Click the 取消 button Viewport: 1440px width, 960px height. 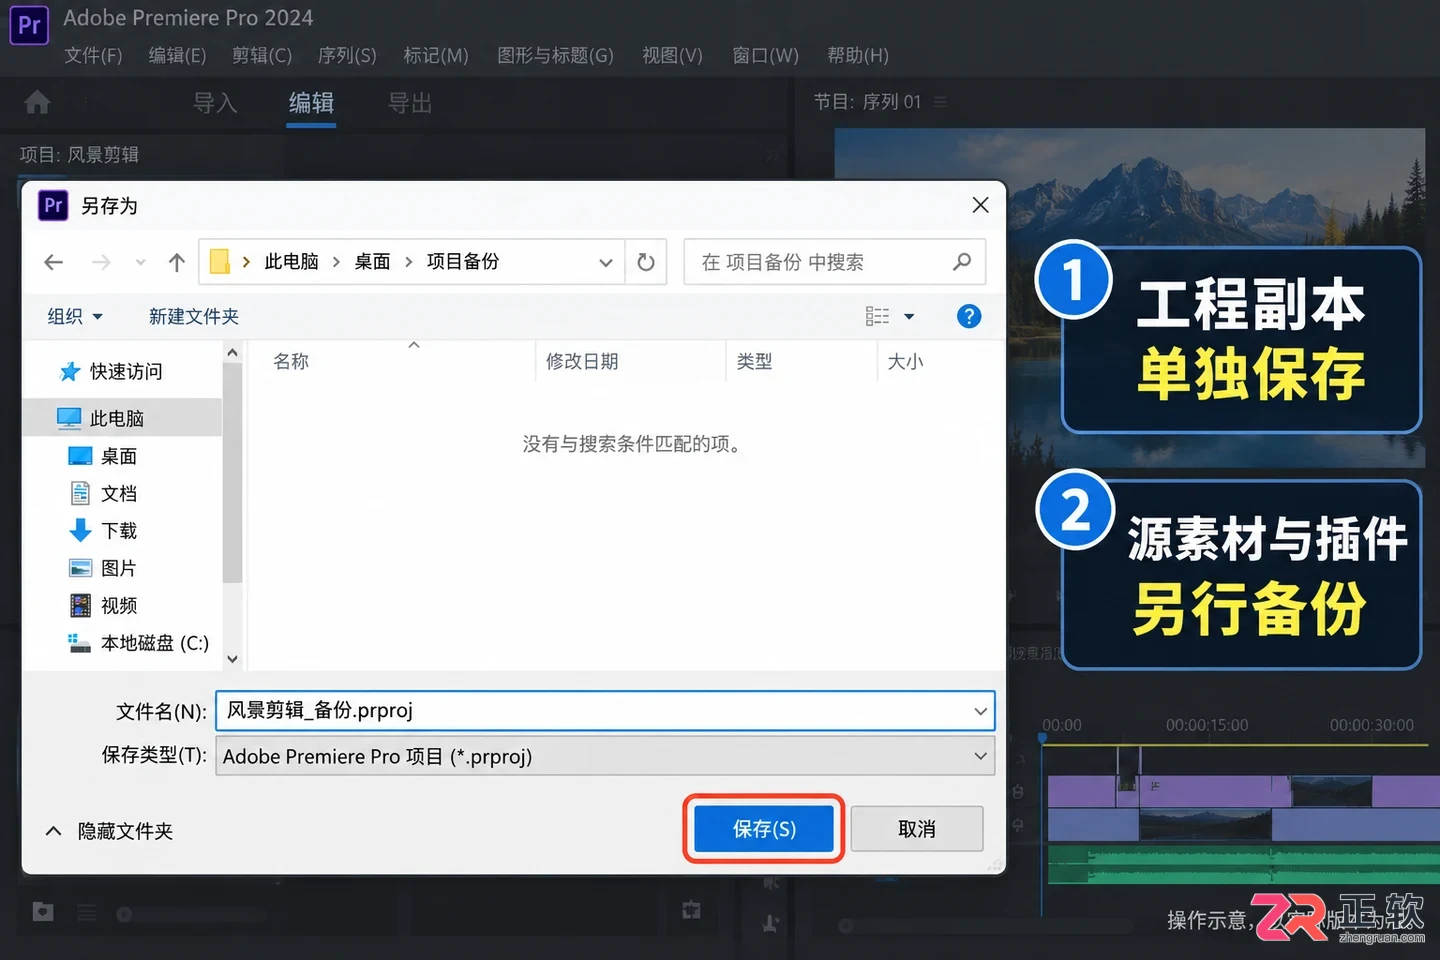(x=917, y=829)
